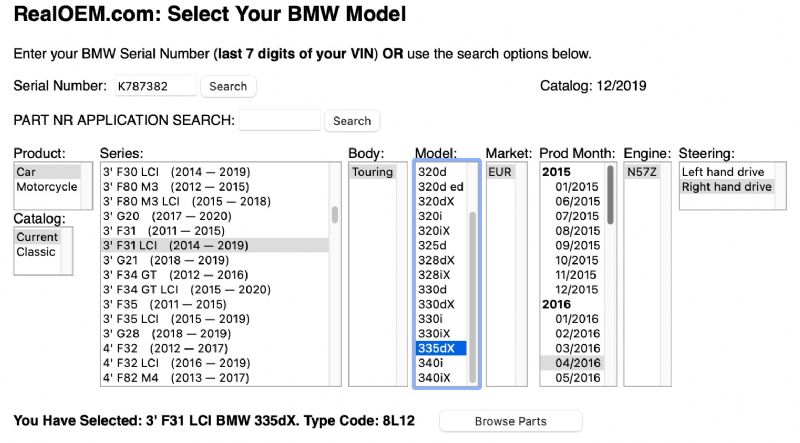Screen dimensions: 800x443
Task: Click the Serial Number Search button
Action: pos(228,87)
